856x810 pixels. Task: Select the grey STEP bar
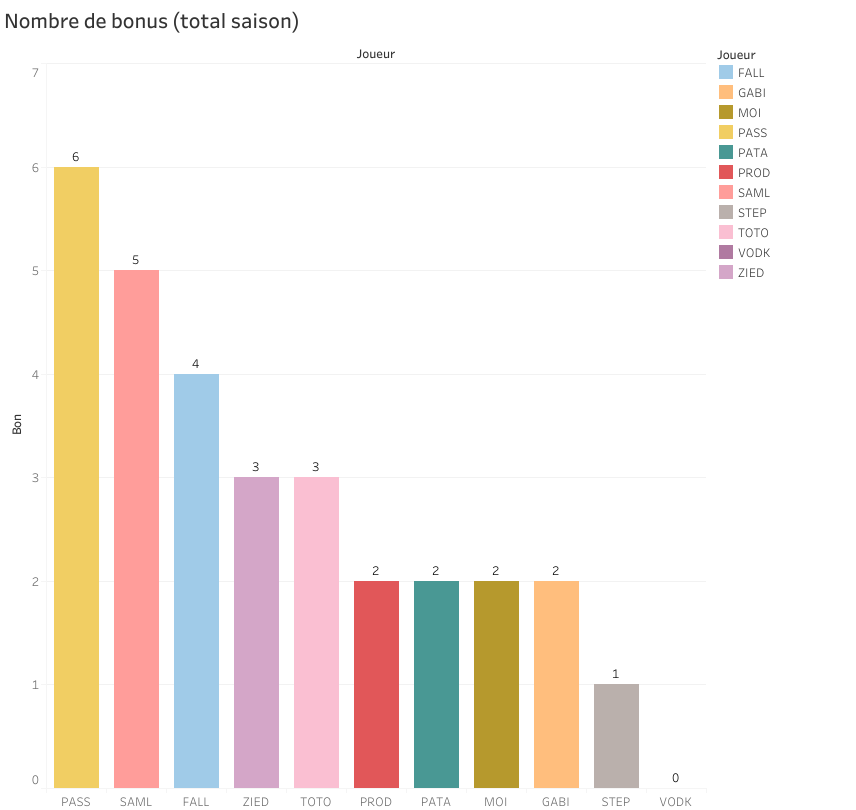click(x=616, y=736)
